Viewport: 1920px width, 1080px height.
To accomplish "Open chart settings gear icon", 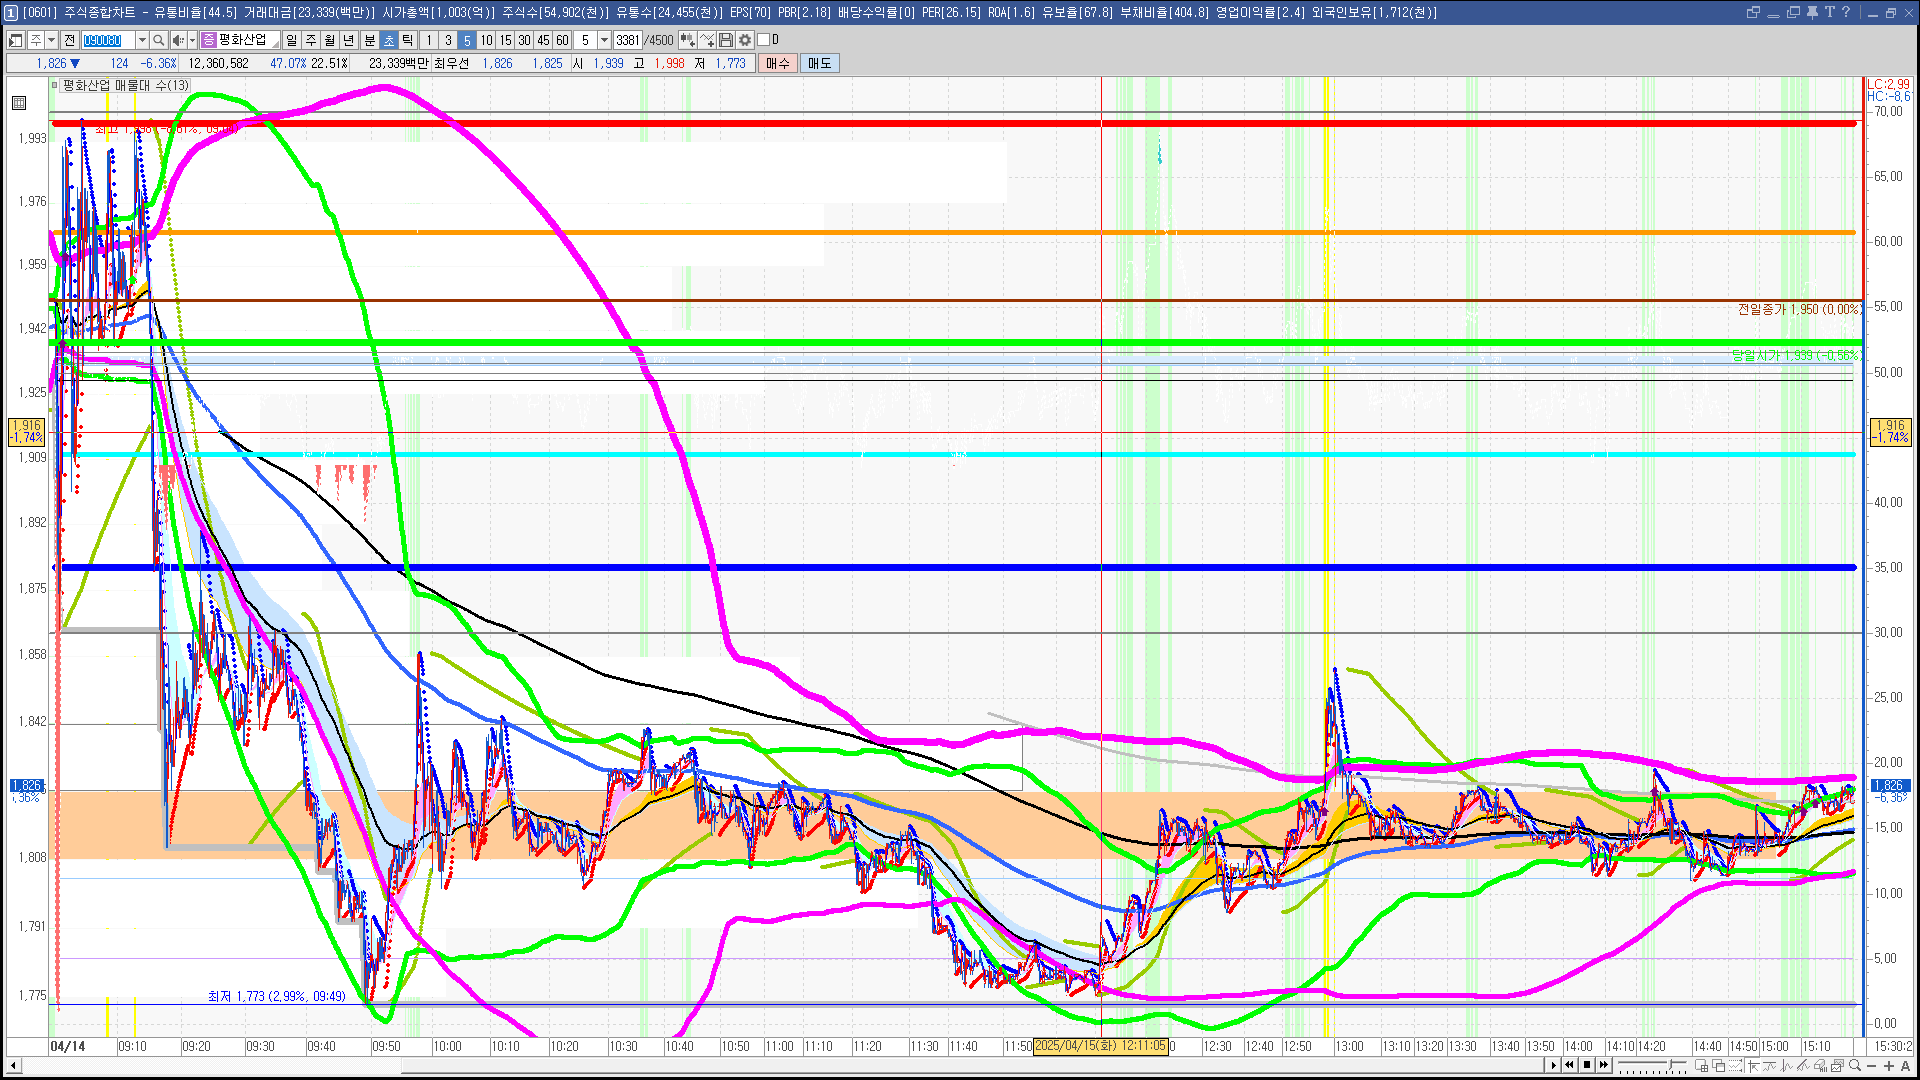I will click(745, 40).
